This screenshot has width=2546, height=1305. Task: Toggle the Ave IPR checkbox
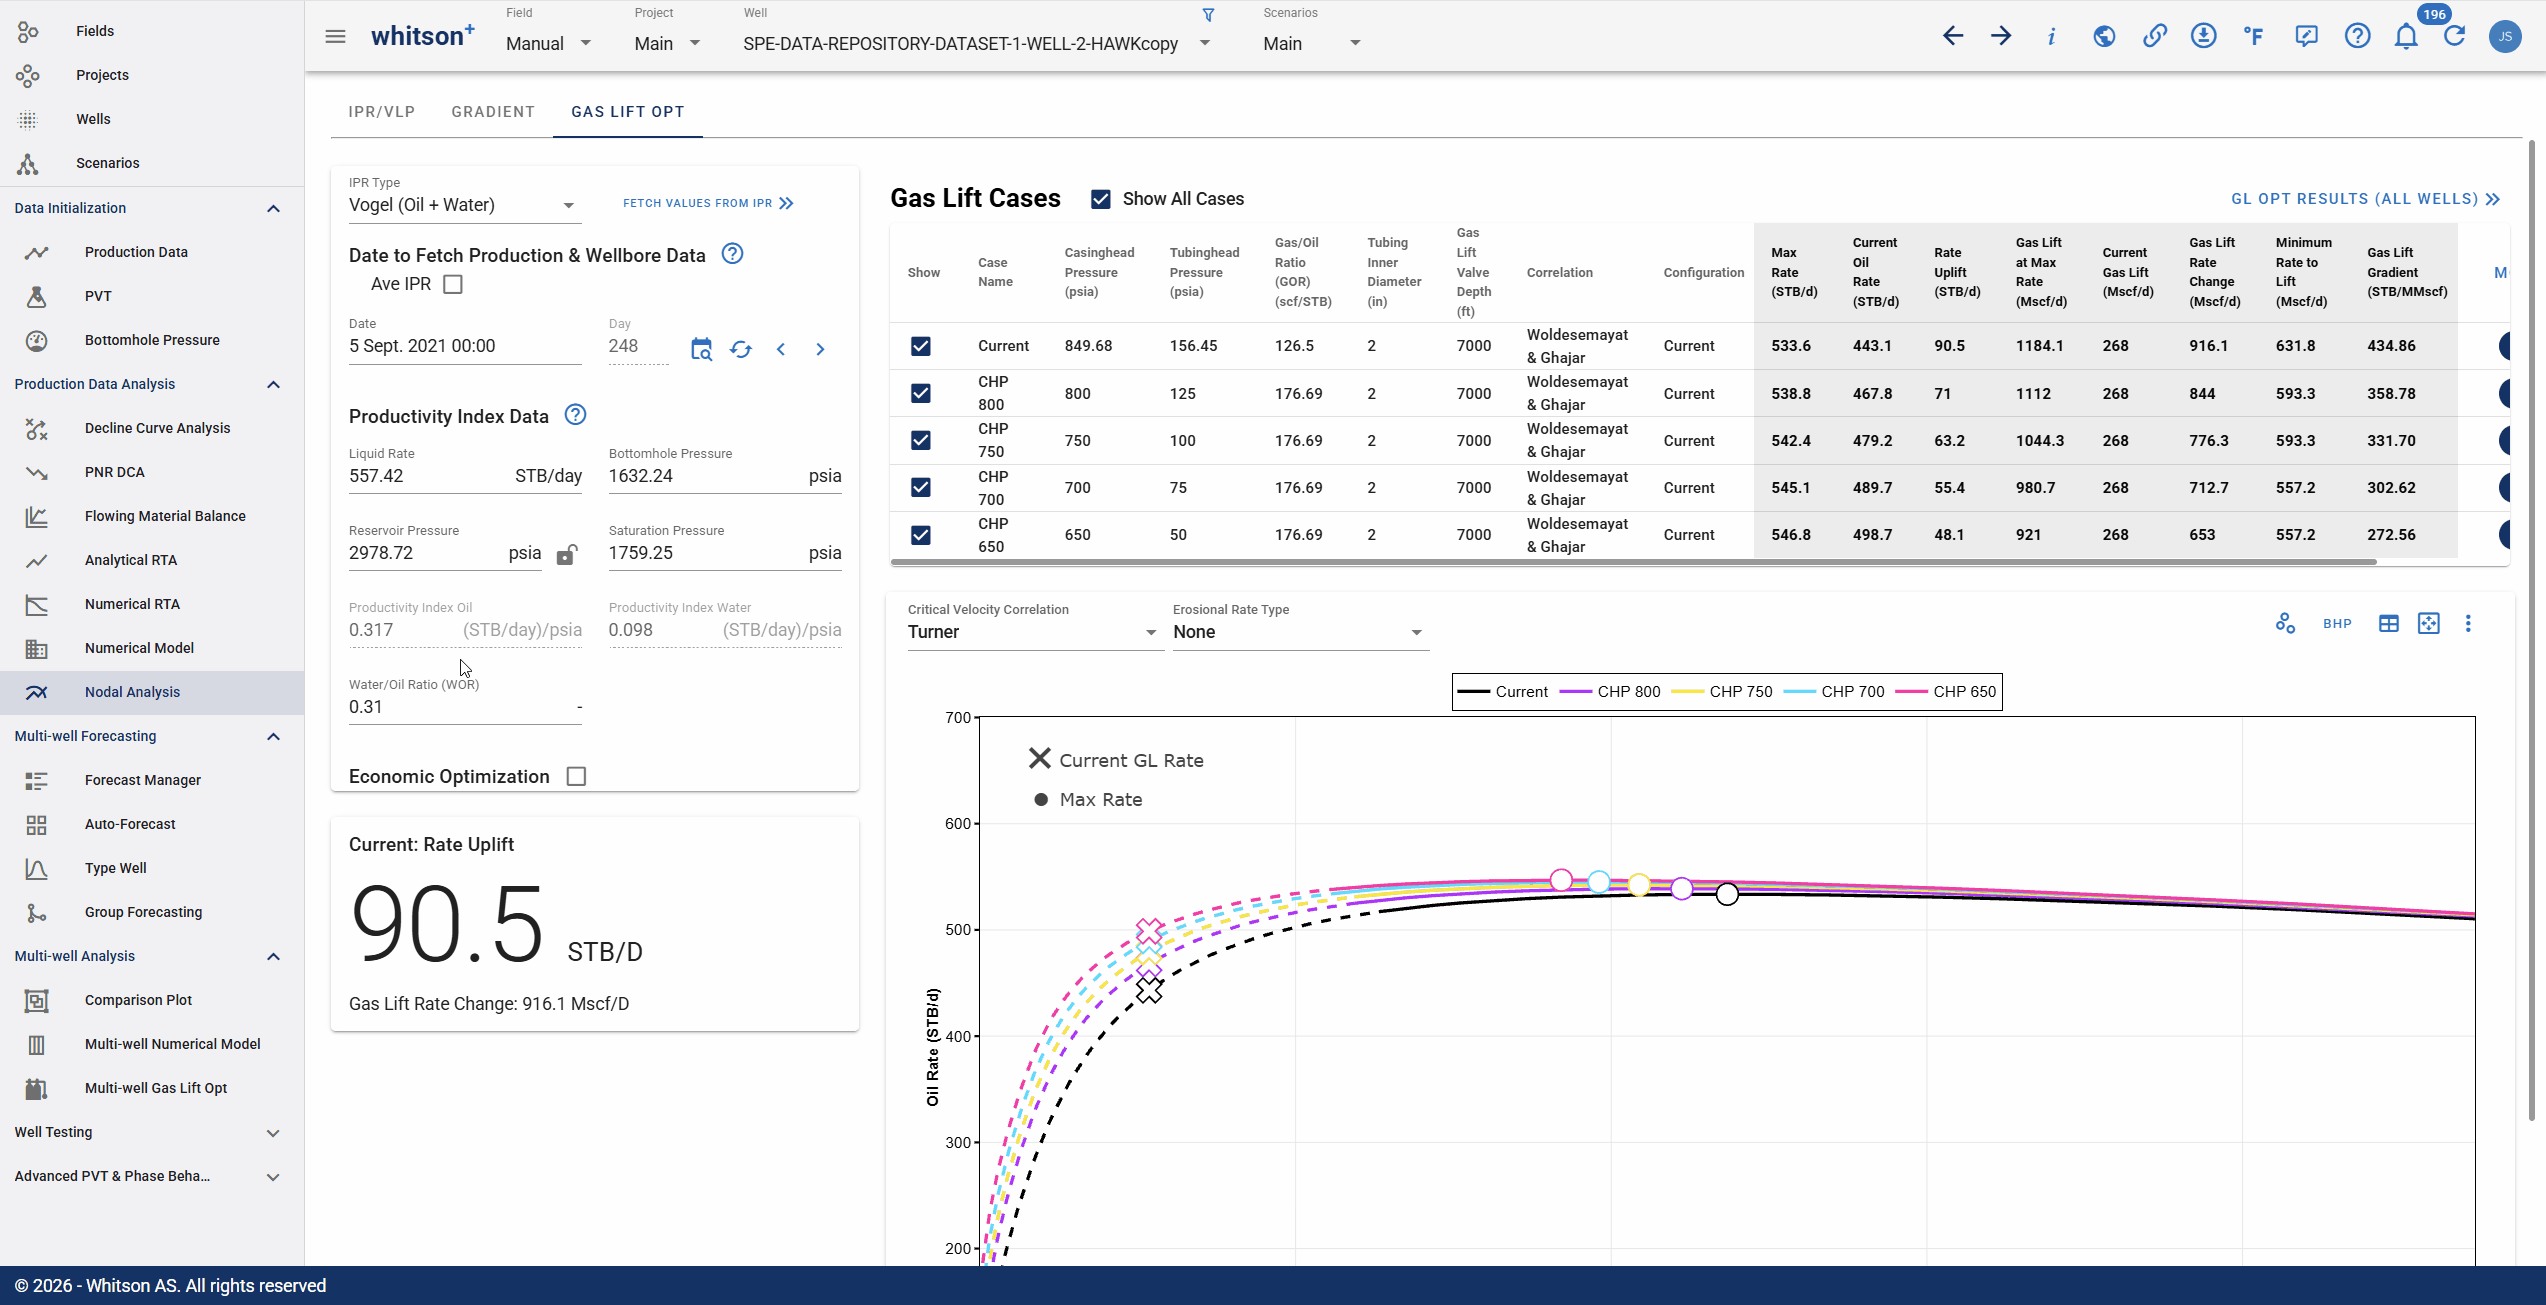453,285
